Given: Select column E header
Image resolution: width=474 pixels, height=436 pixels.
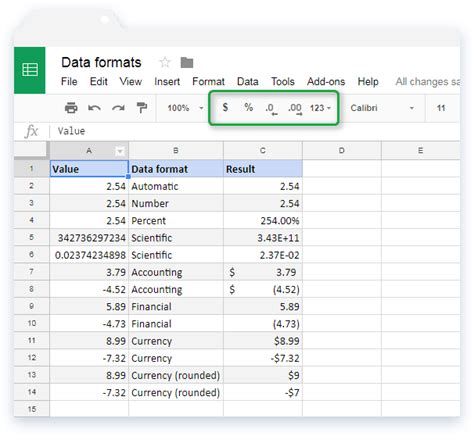Looking at the screenshot, I should click(421, 151).
